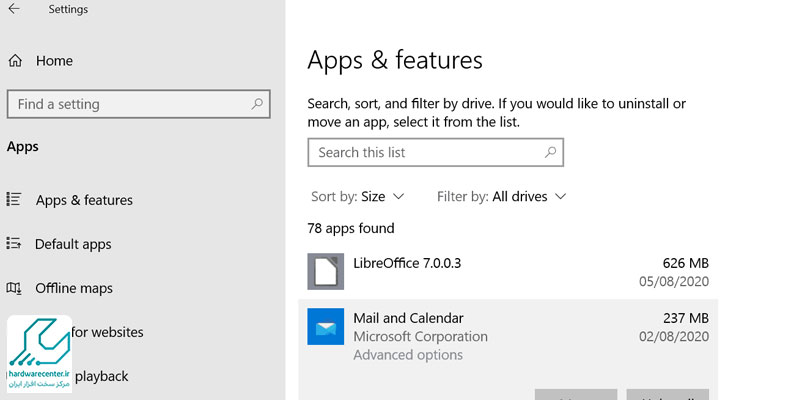
Task: Click the 05/08/2020 install date
Action: pos(674,281)
